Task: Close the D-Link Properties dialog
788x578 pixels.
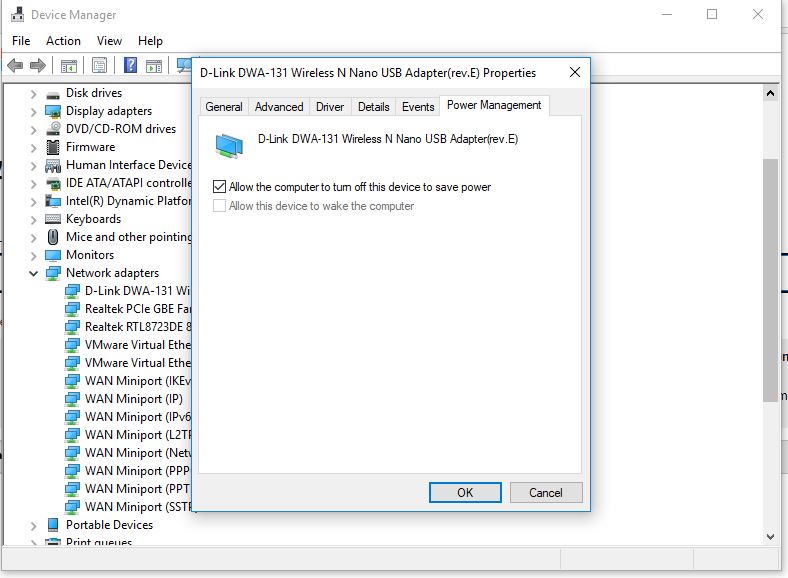Action: coord(574,72)
